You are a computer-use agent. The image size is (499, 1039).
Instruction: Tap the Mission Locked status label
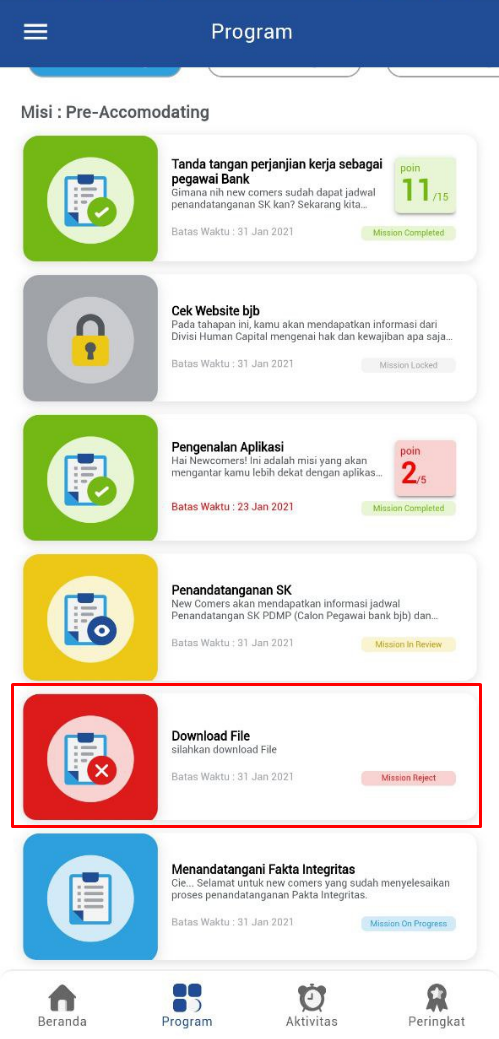(408, 365)
